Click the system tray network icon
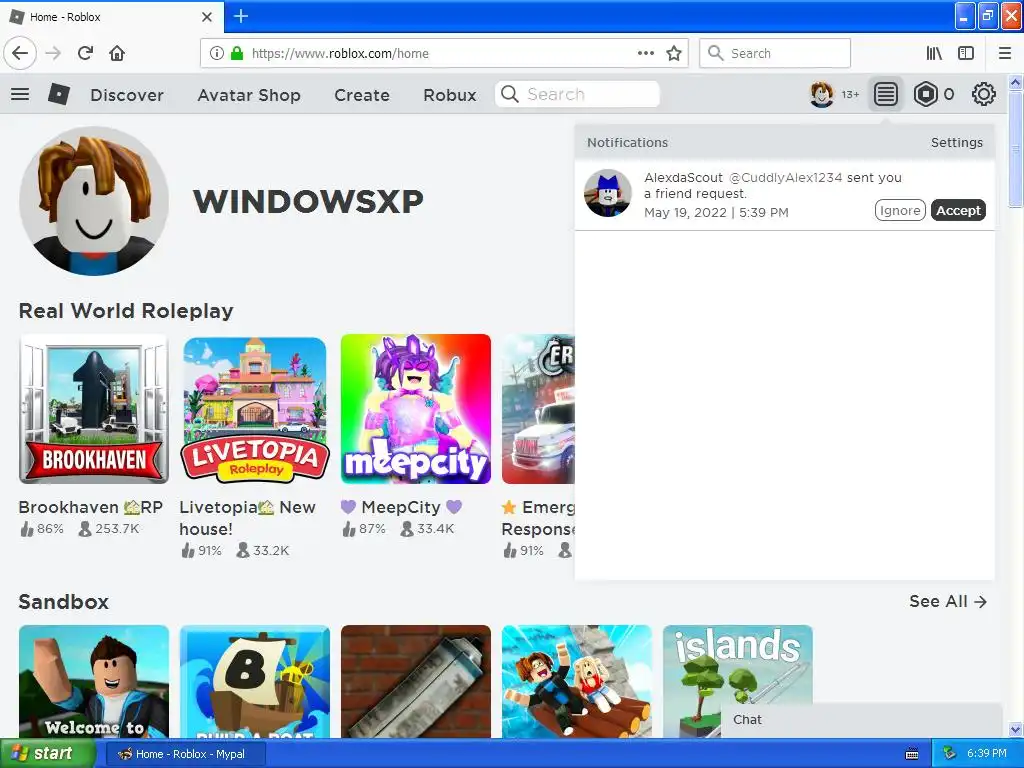 [950, 754]
